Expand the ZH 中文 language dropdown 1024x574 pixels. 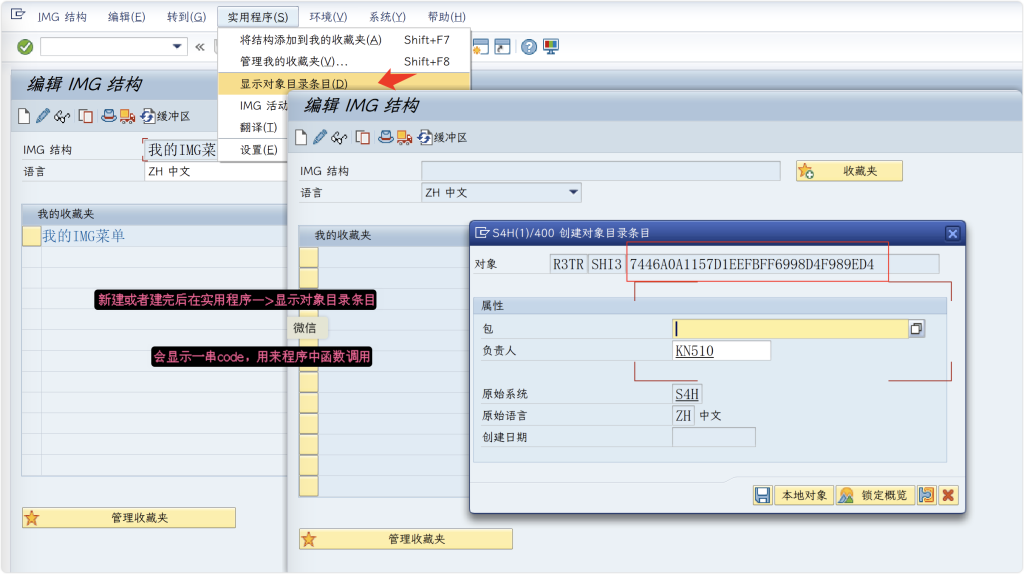click(573, 192)
